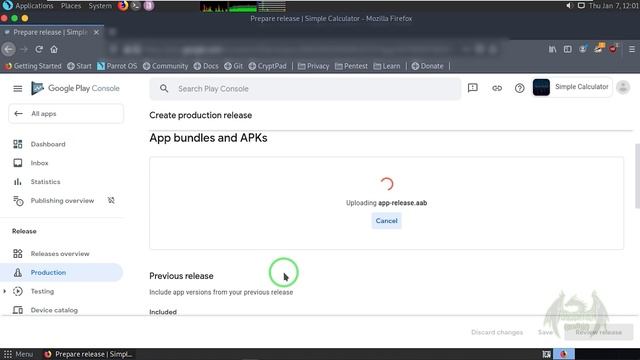Cancel the app-release.aab upload
Screen dimensions: 640x360
(386, 221)
